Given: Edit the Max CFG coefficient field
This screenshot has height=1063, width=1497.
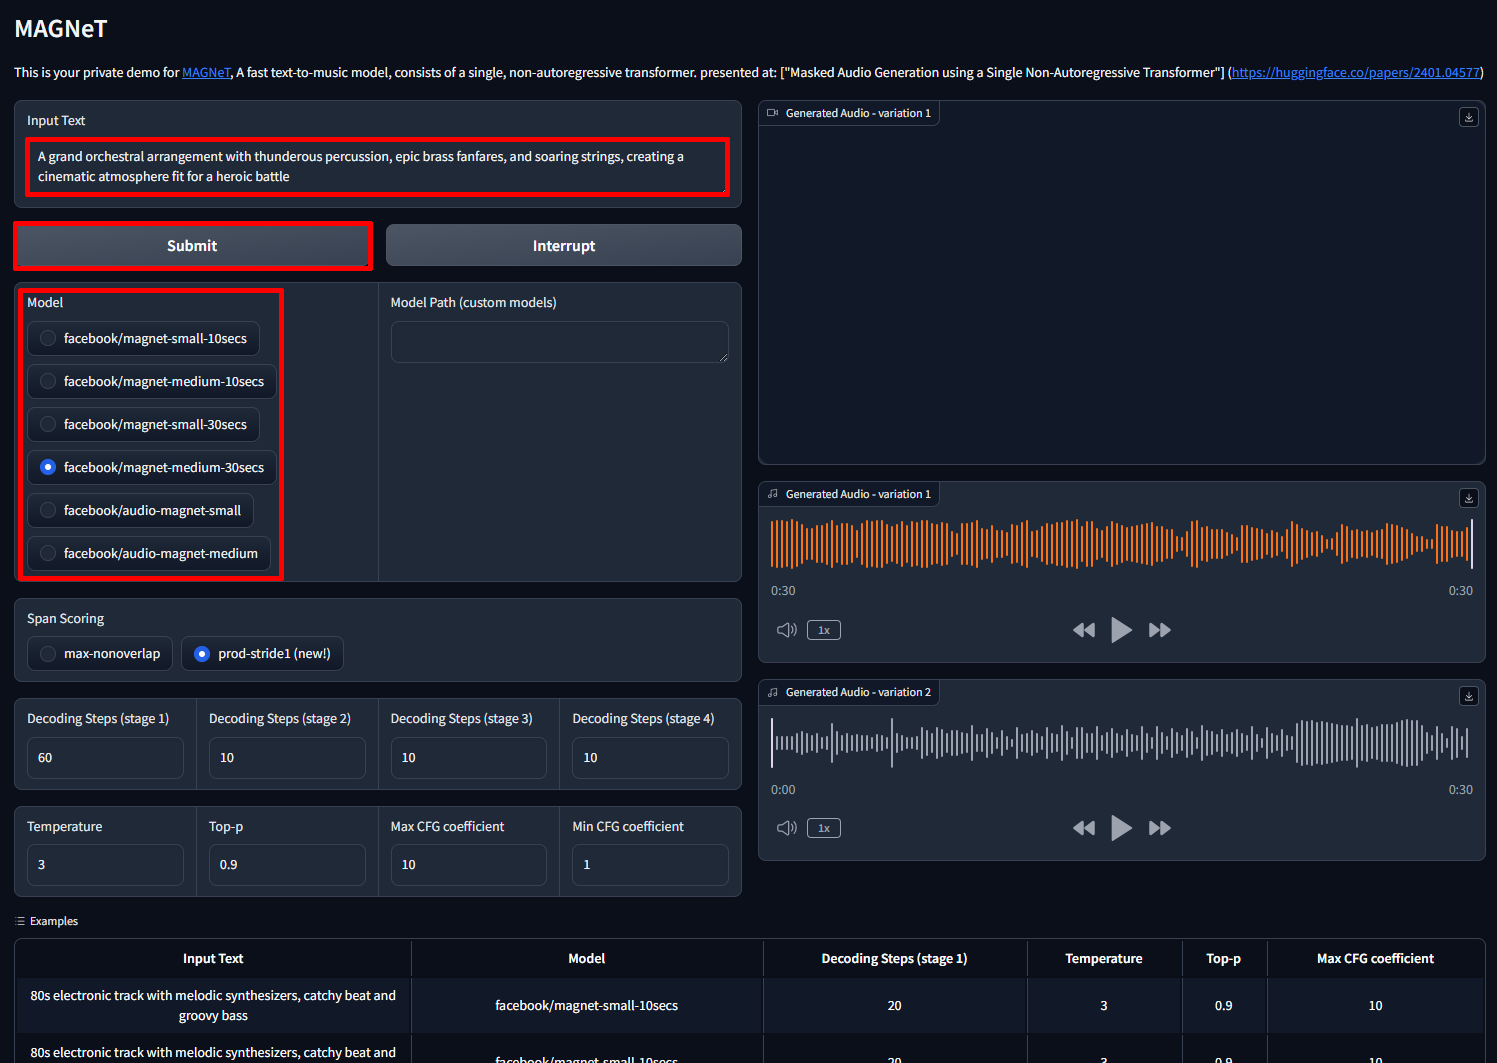Looking at the screenshot, I should (468, 865).
